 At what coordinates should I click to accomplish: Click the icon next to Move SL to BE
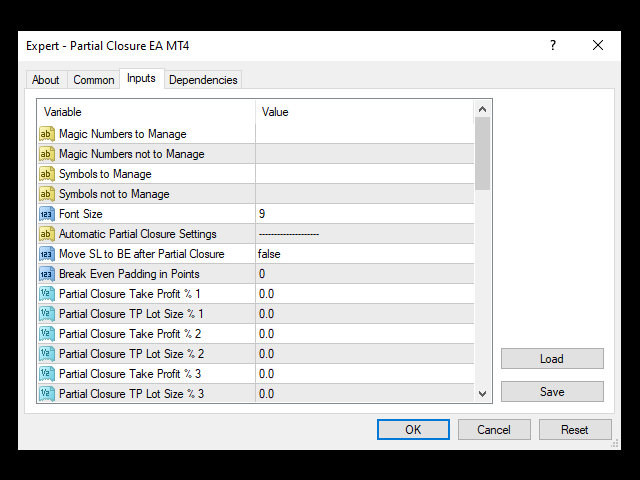click(x=46, y=254)
